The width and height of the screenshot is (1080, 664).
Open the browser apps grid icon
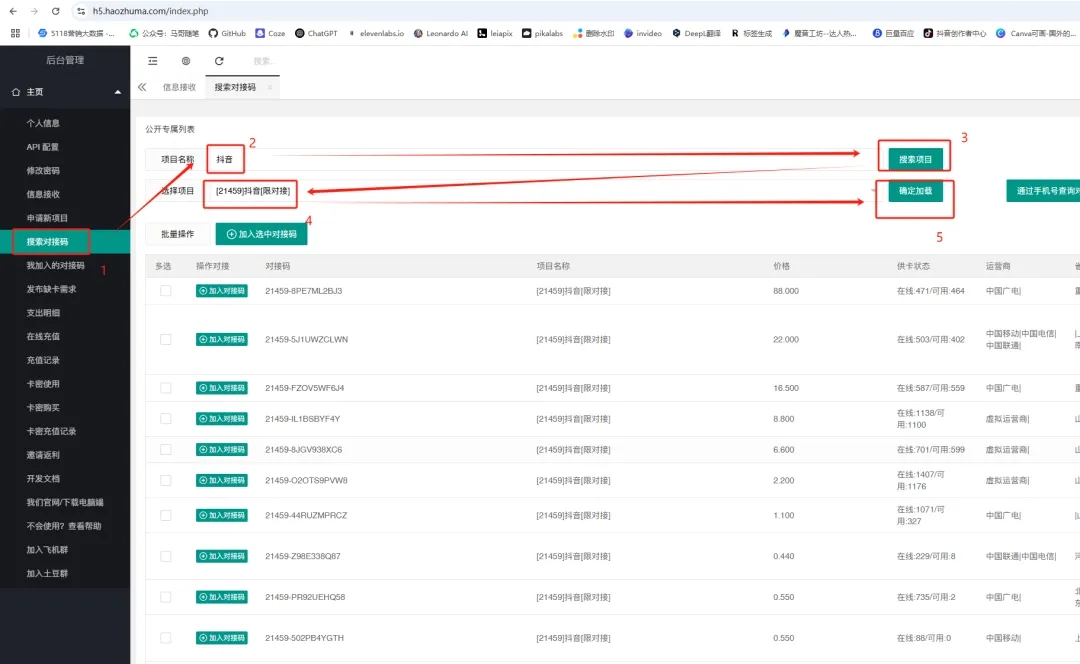tap(15, 33)
